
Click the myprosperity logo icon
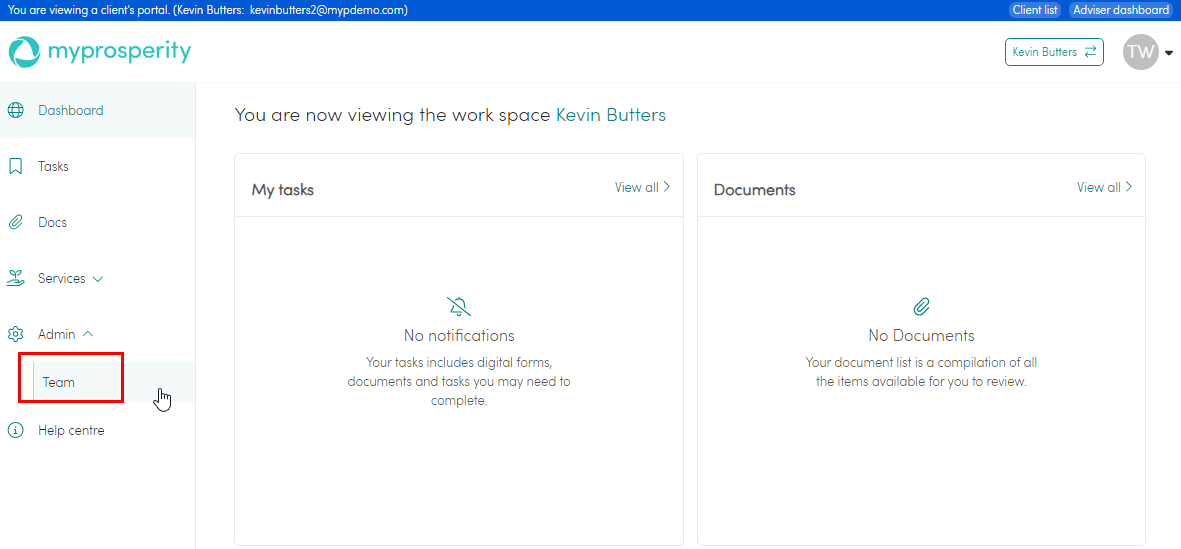click(x=24, y=52)
